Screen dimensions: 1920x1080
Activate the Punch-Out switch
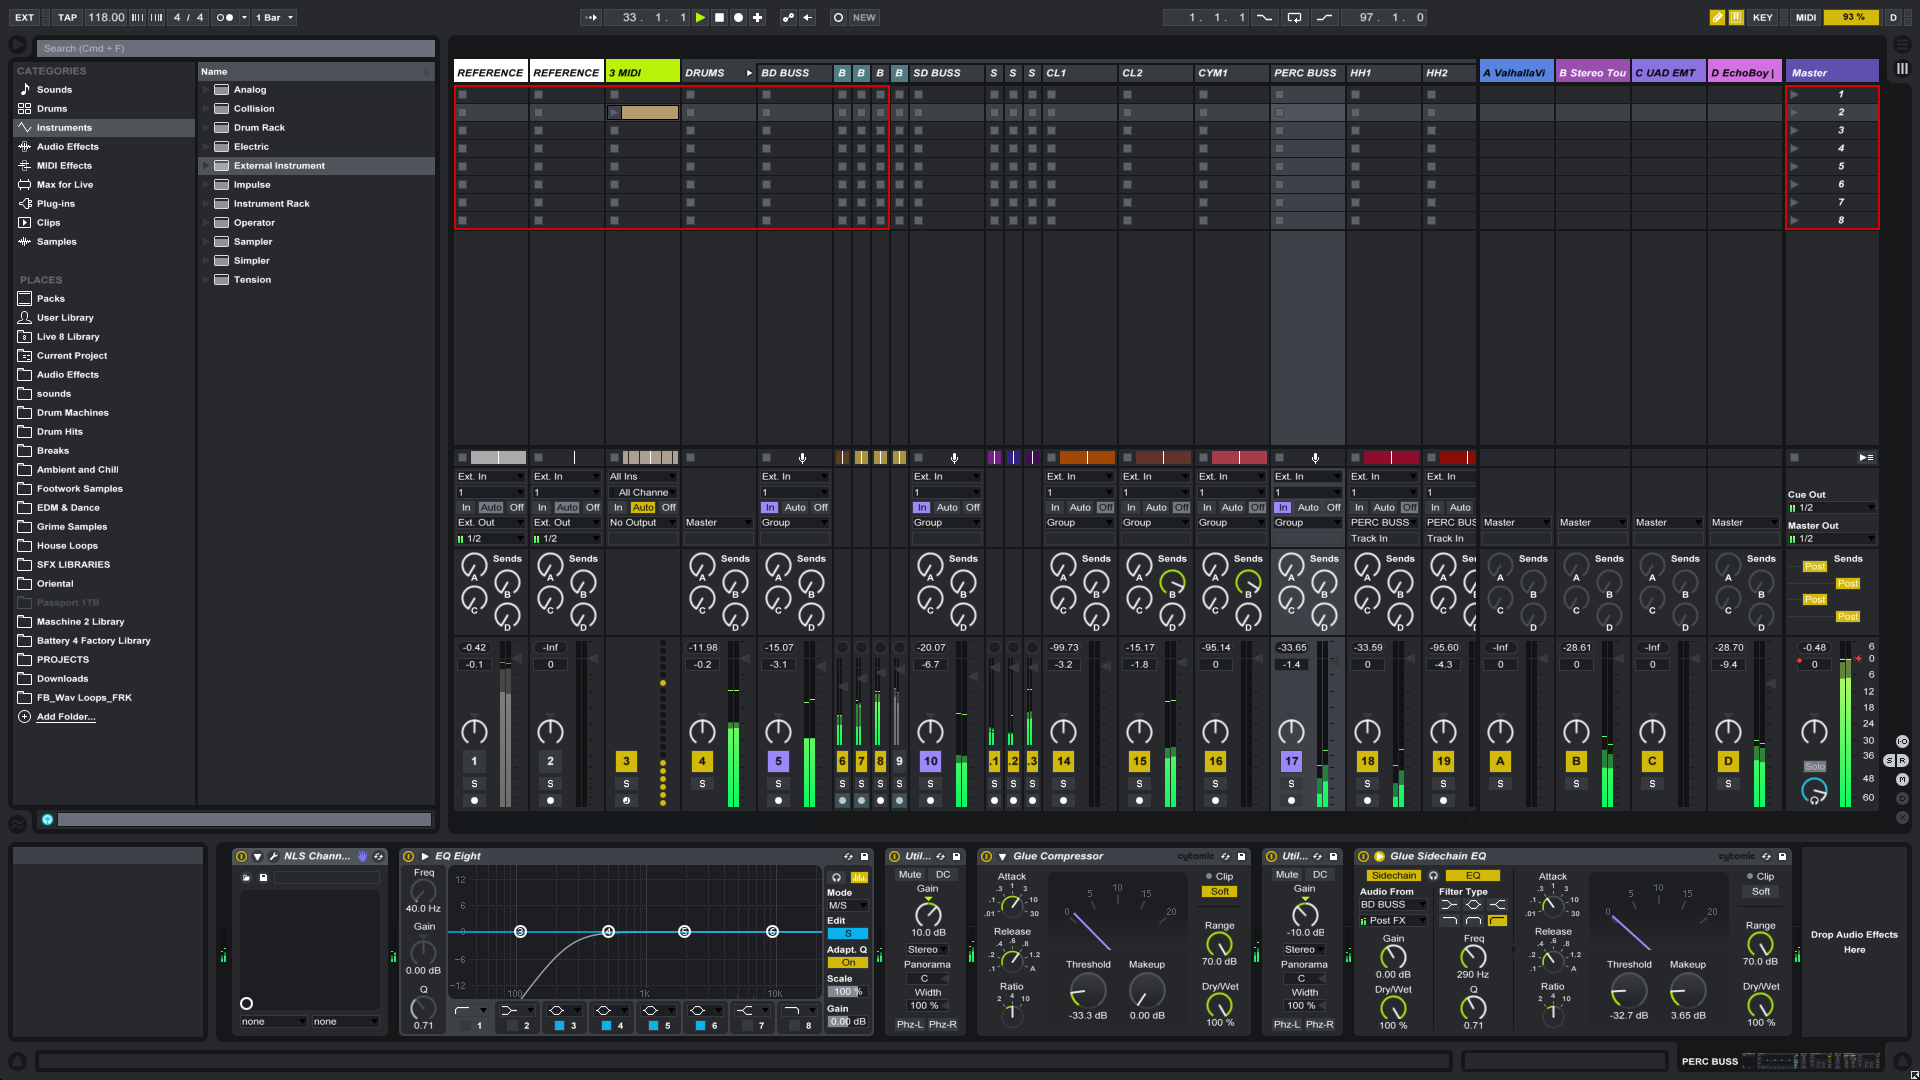[1324, 17]
